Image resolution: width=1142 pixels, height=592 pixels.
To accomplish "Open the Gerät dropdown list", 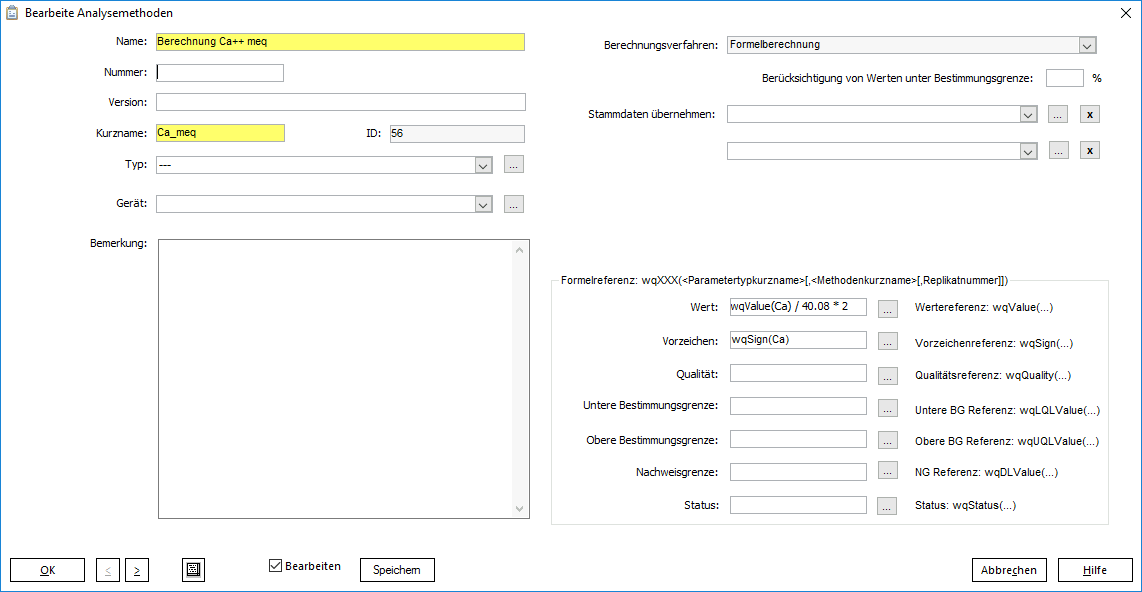I will point(484,204).
